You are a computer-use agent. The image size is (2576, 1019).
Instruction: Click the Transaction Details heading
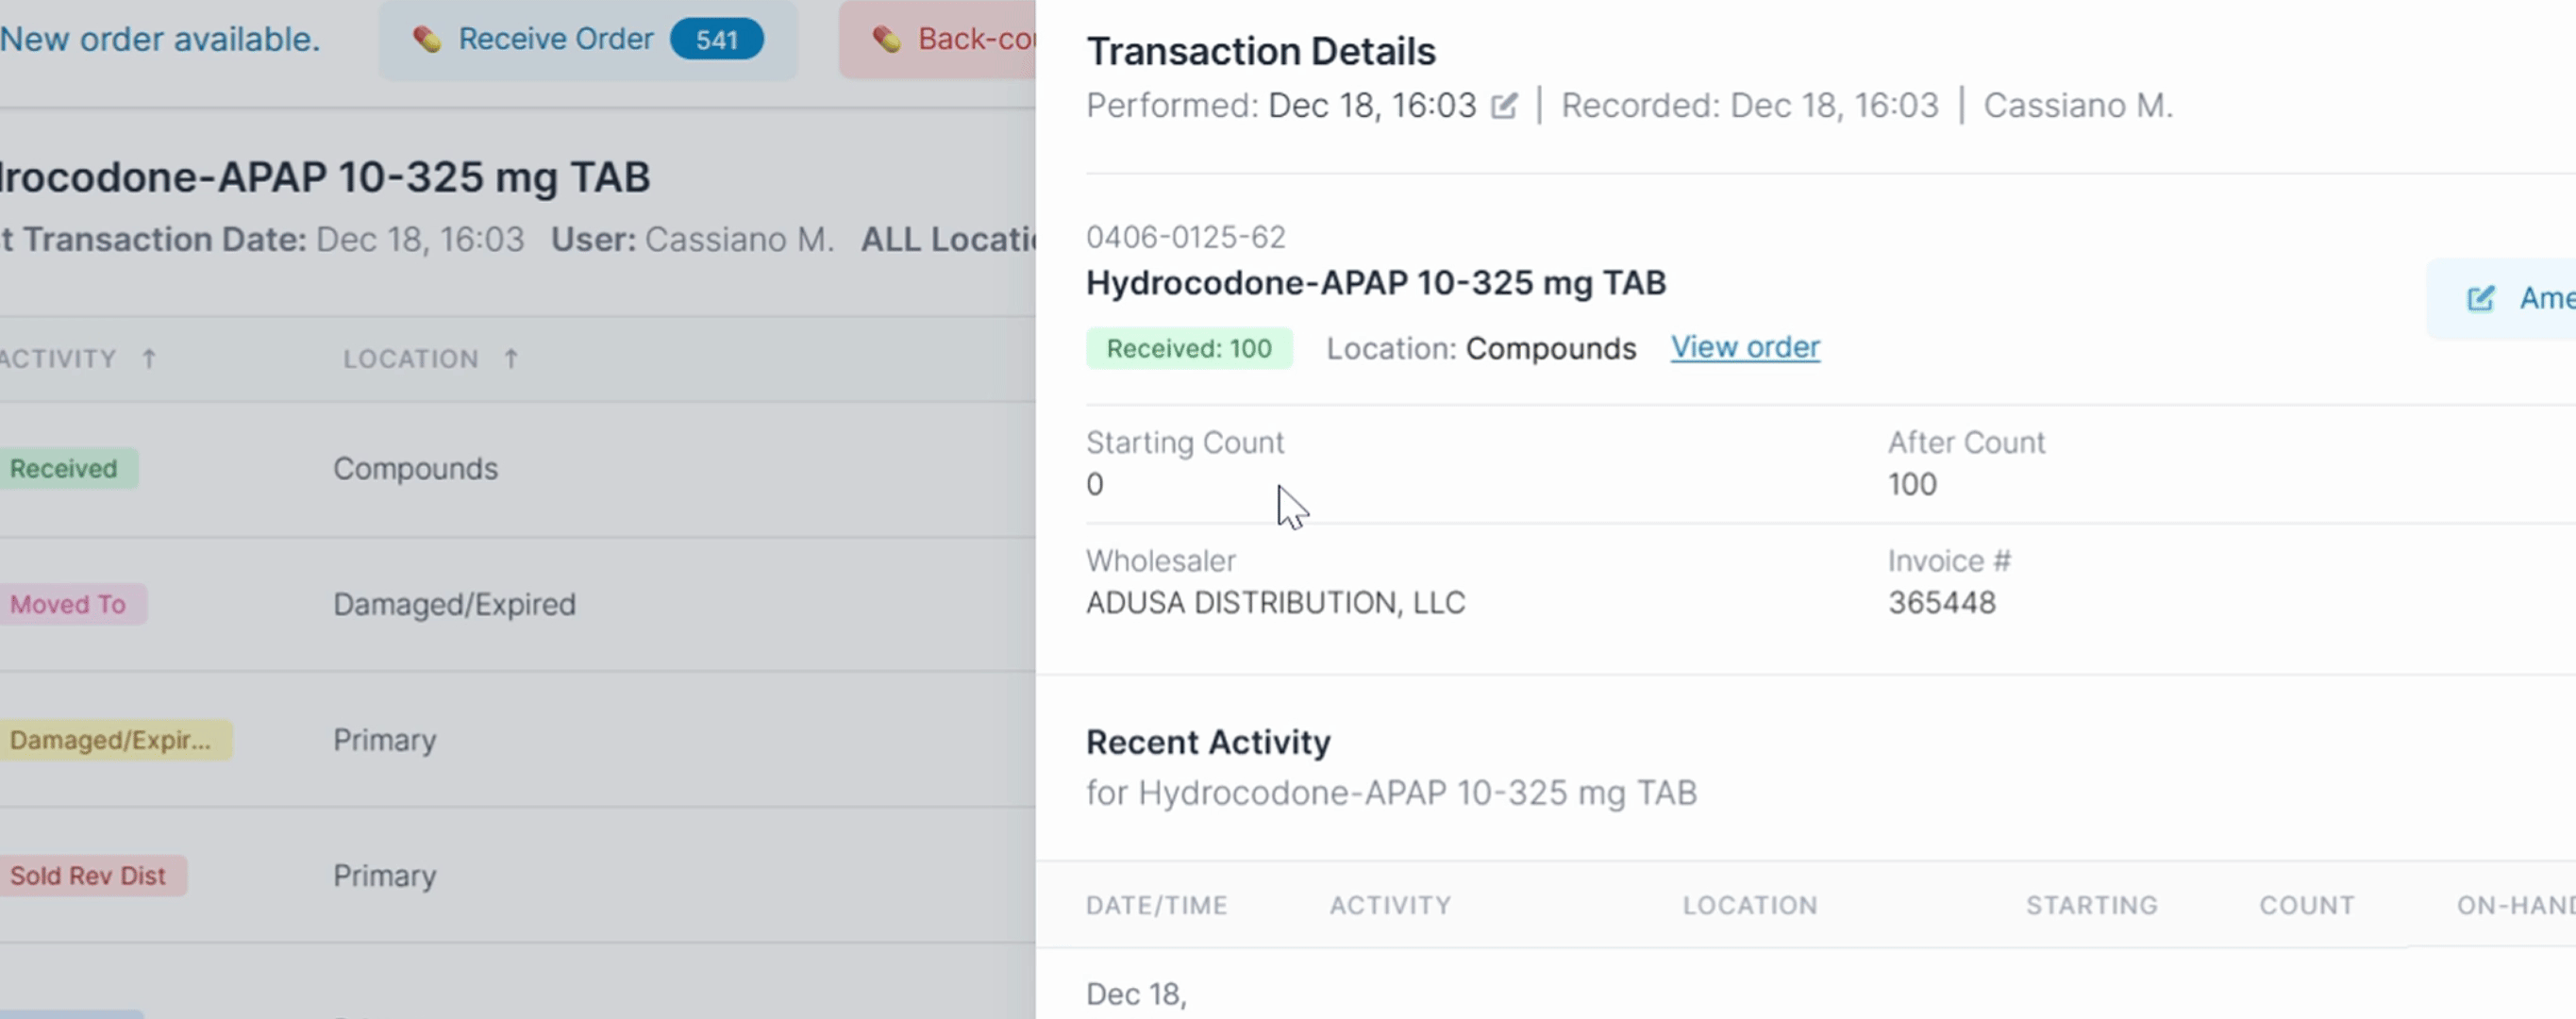(x=1261, y=51)
